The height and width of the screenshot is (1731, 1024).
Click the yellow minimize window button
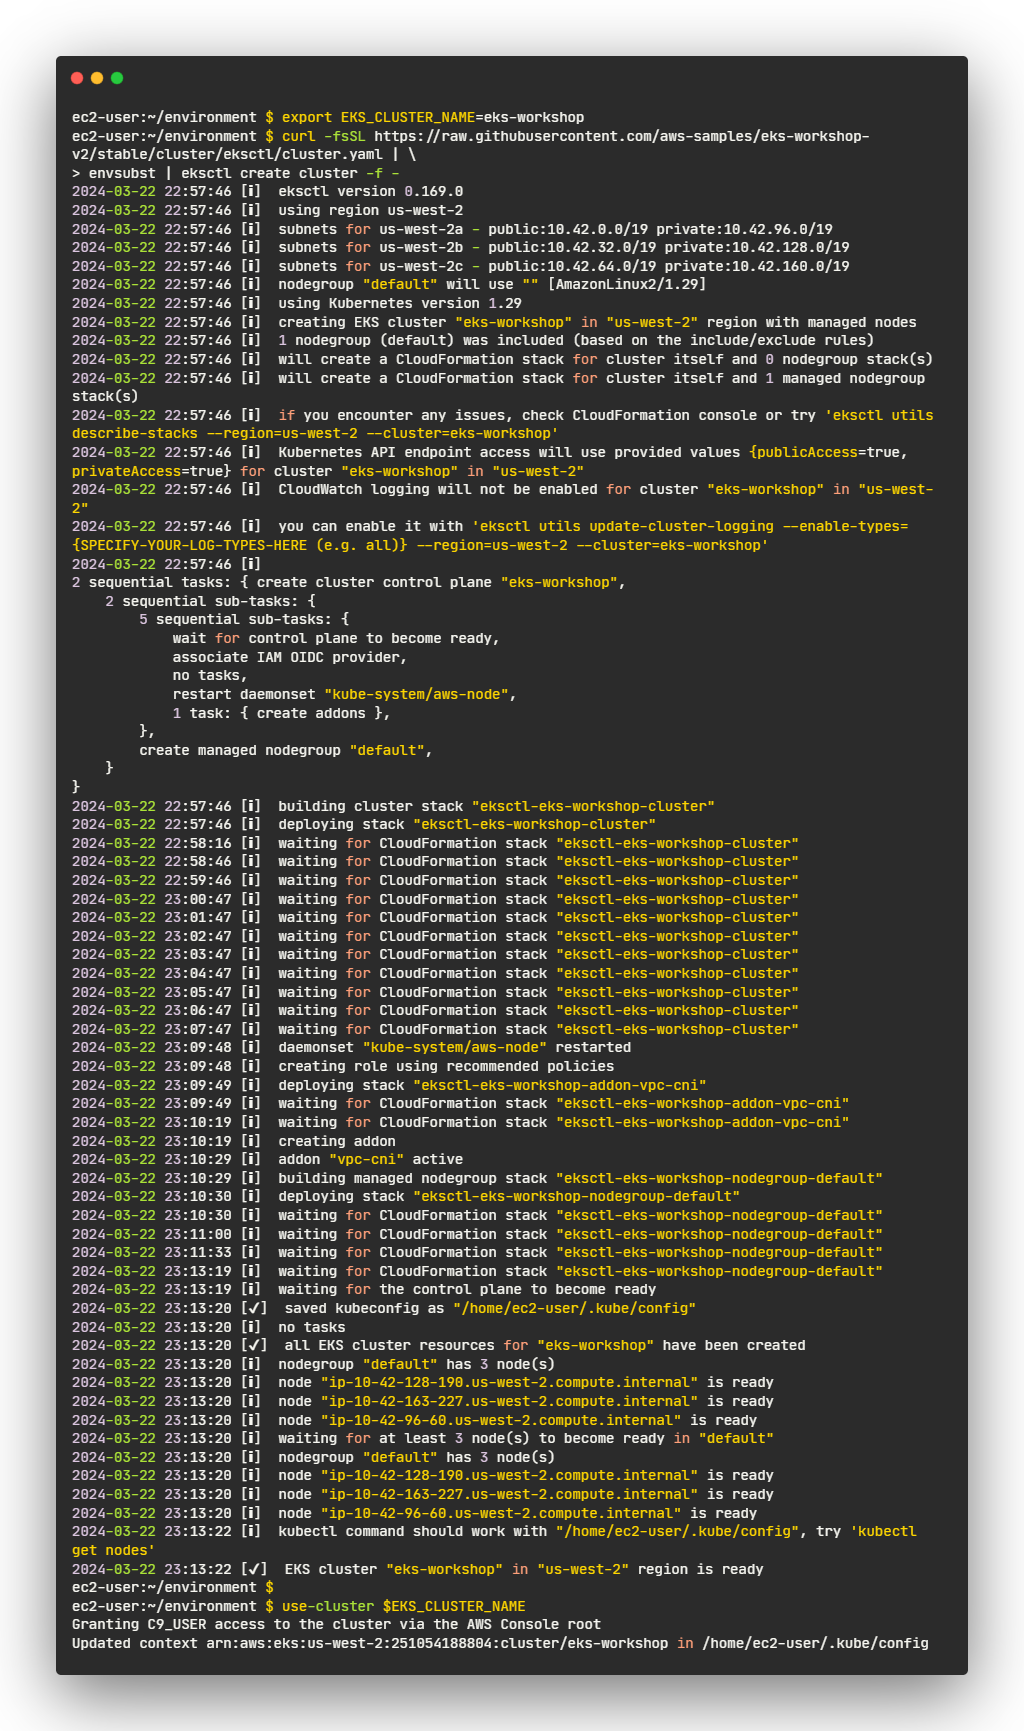click(x=97, y=78)
